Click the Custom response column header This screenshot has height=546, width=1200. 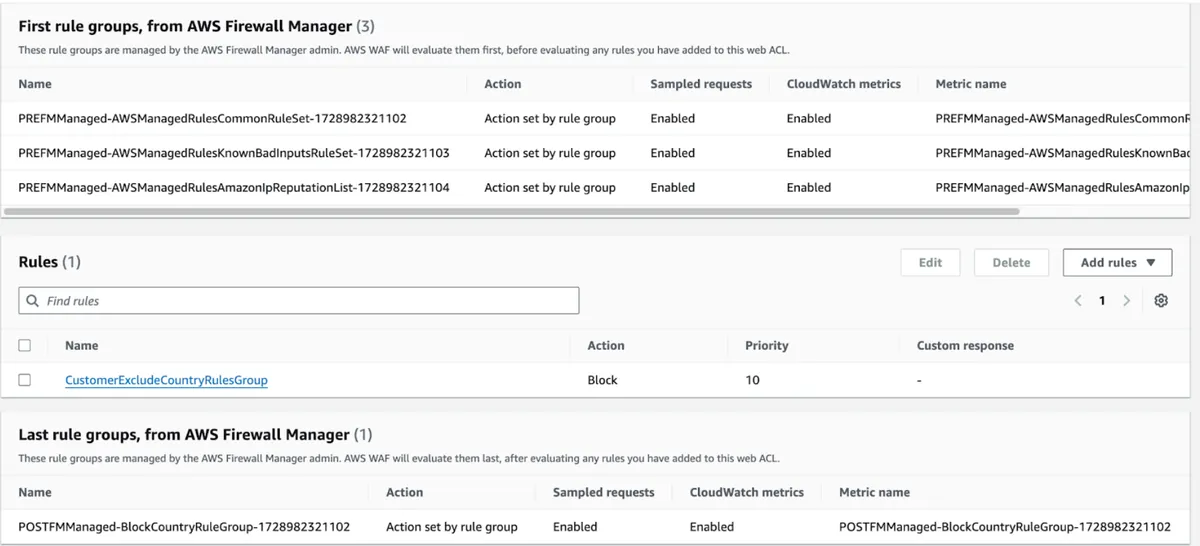click(x=965, y=346)
